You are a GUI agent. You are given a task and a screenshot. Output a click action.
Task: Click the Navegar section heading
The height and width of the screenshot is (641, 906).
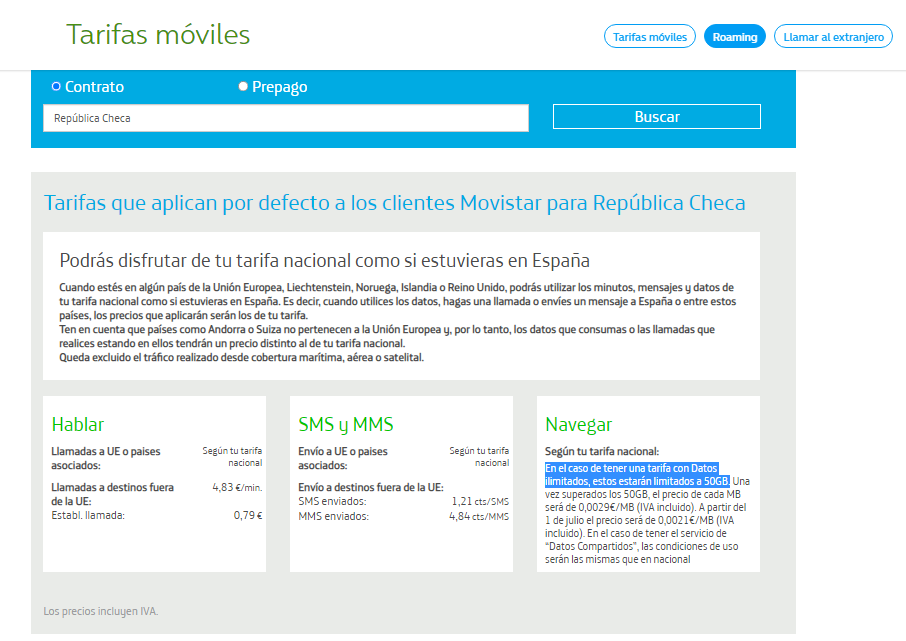tap(578, 424)
